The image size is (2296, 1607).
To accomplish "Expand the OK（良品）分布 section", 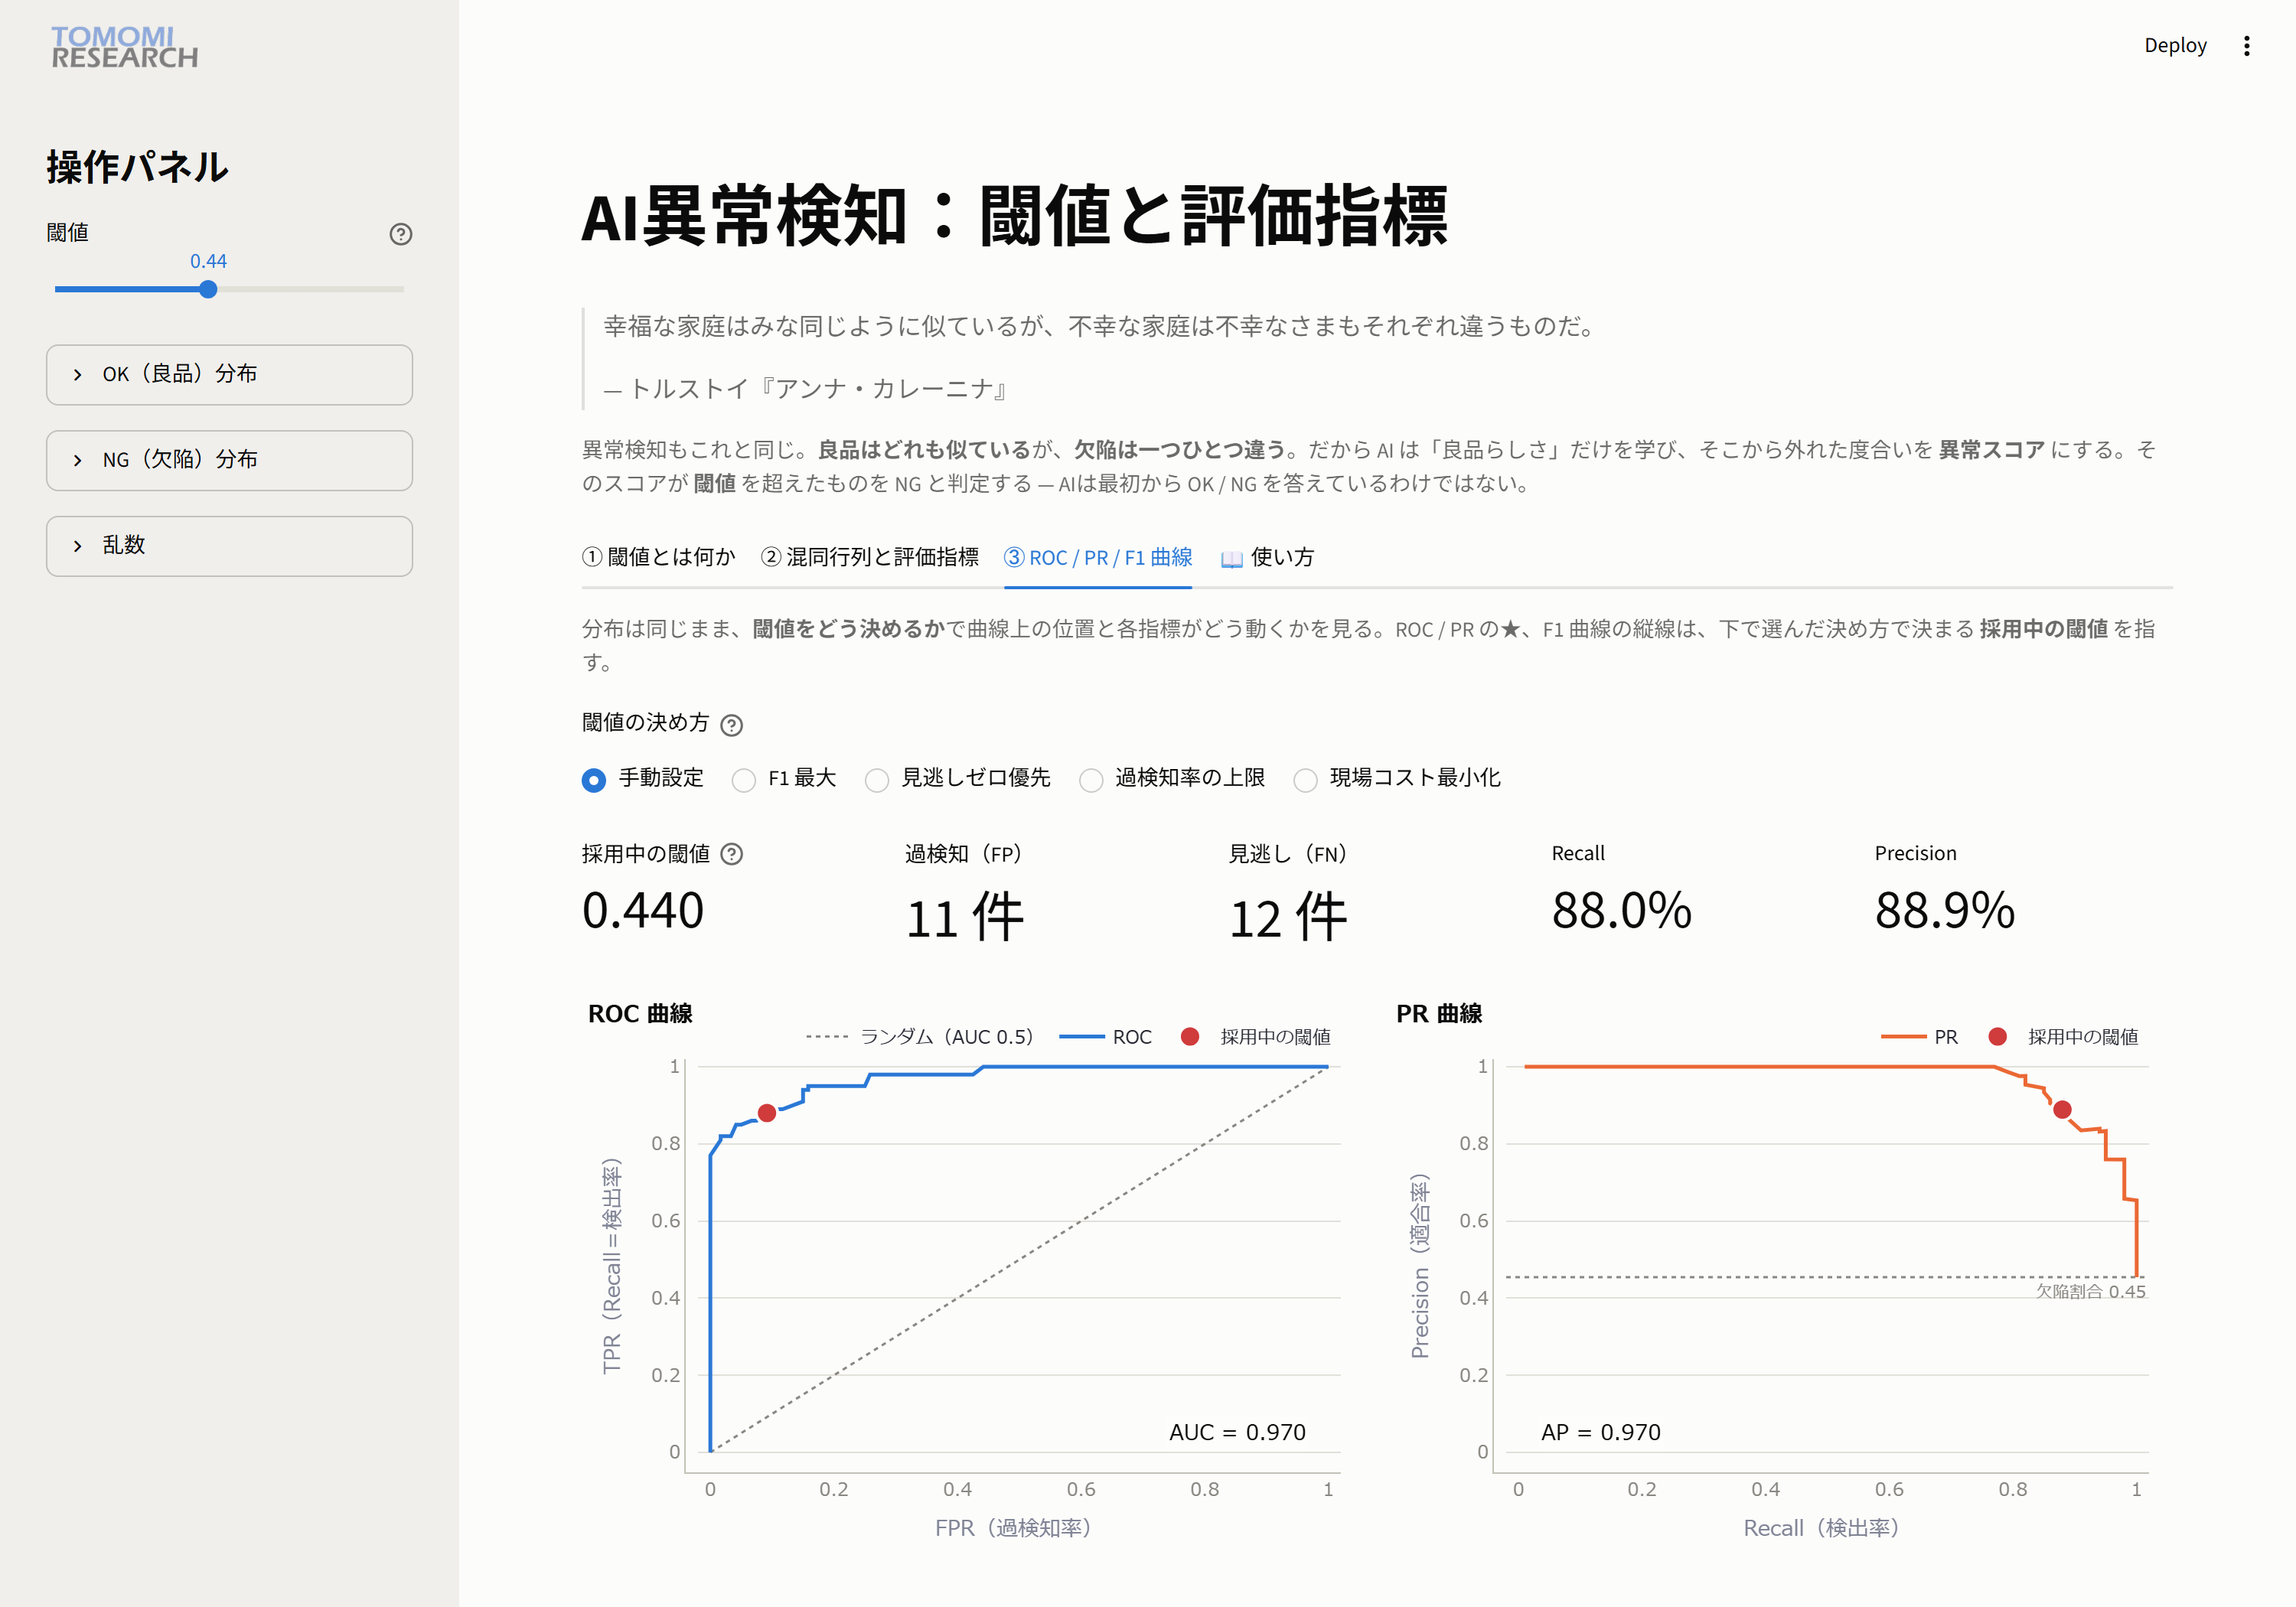I will [x=229, y=375].
